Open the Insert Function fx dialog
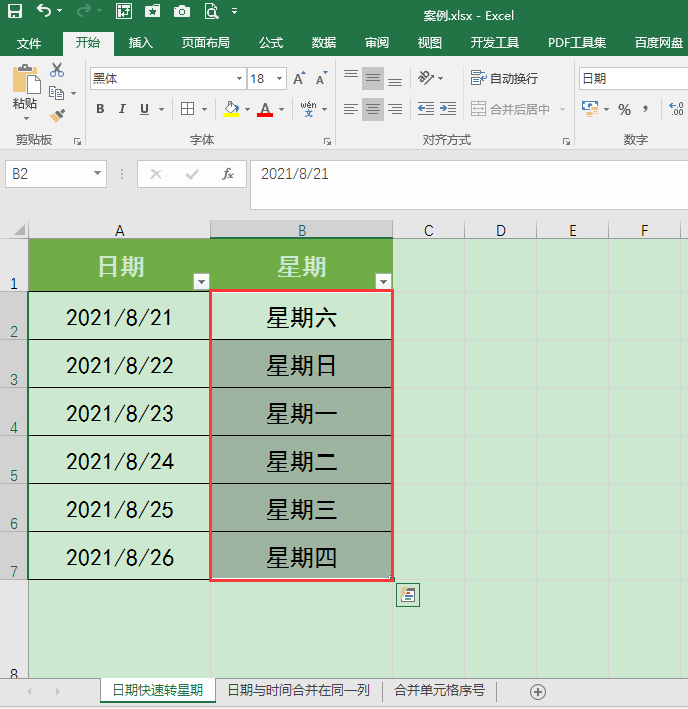The height and width of the screenshot is (709, 688). pyautogui.click(x=227, y=174)
